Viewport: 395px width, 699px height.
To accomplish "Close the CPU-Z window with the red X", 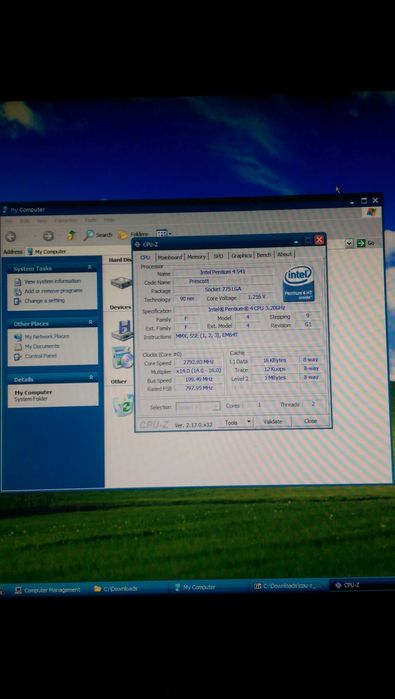I will [319, 240].
